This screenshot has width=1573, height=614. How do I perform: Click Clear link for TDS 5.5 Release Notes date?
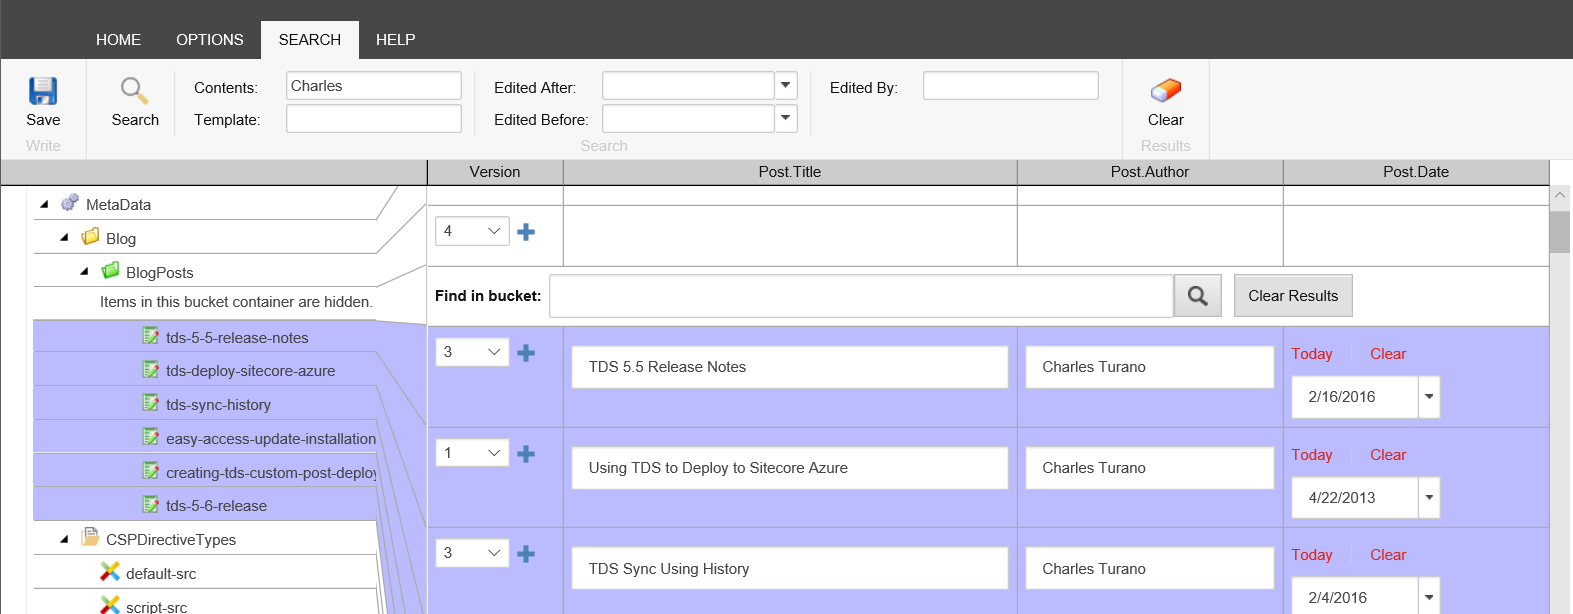(1388, 354)
